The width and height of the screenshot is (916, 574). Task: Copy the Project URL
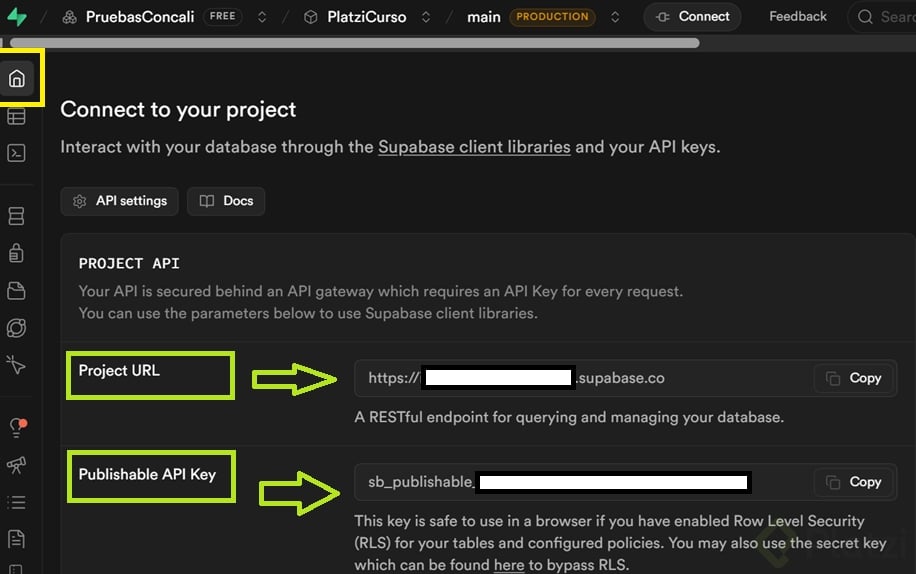(854, 378)
